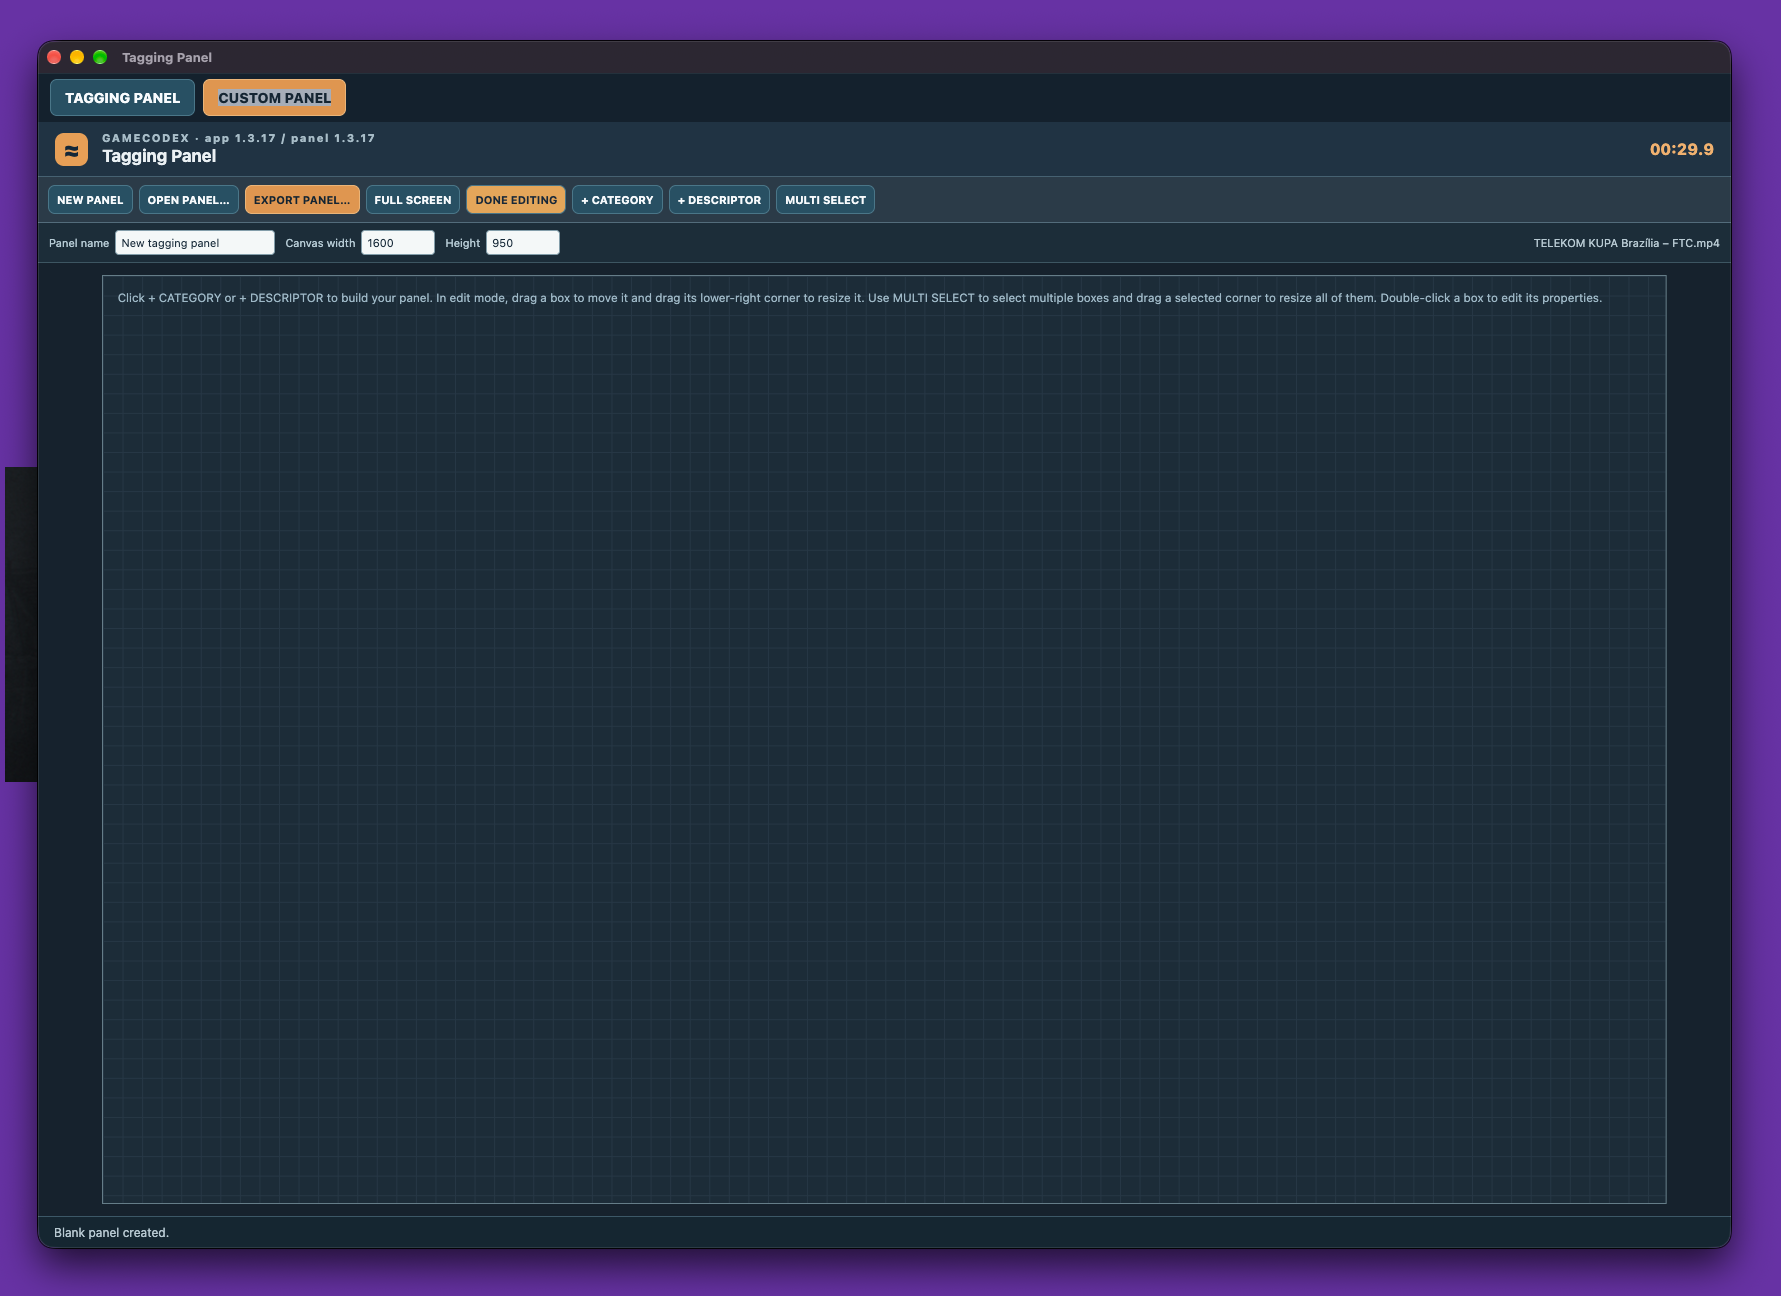Minimize the window with the yellow button
This screenshot has height=1296, width=1781.
coord(77,57)
